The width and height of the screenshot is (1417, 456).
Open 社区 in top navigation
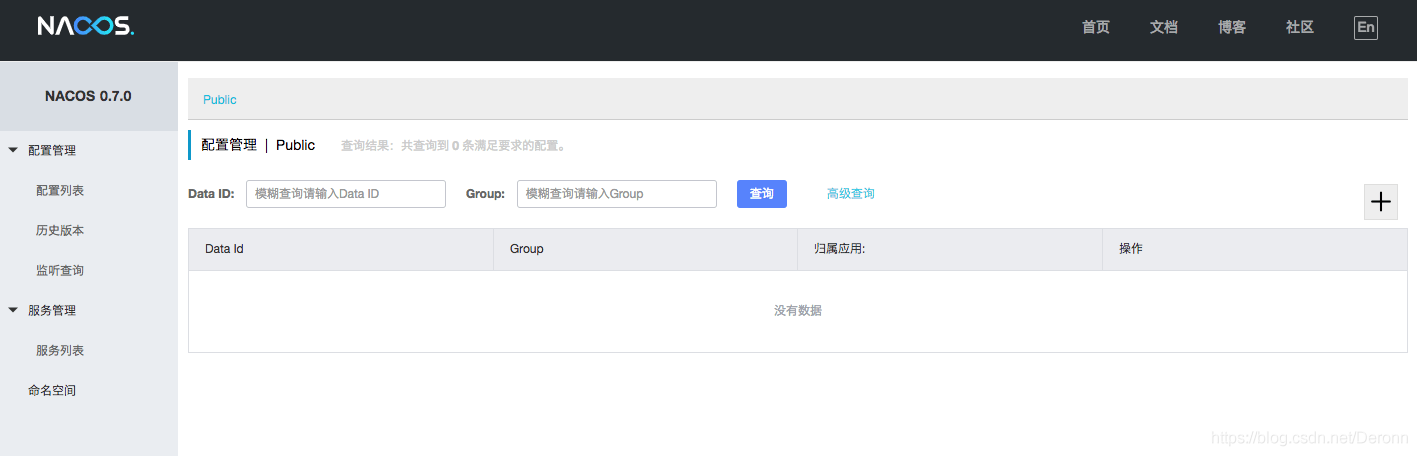(1299, 28)
